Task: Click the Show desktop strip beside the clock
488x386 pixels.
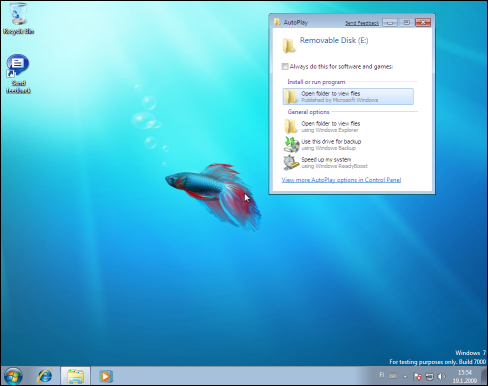Action: pos(484,376)
